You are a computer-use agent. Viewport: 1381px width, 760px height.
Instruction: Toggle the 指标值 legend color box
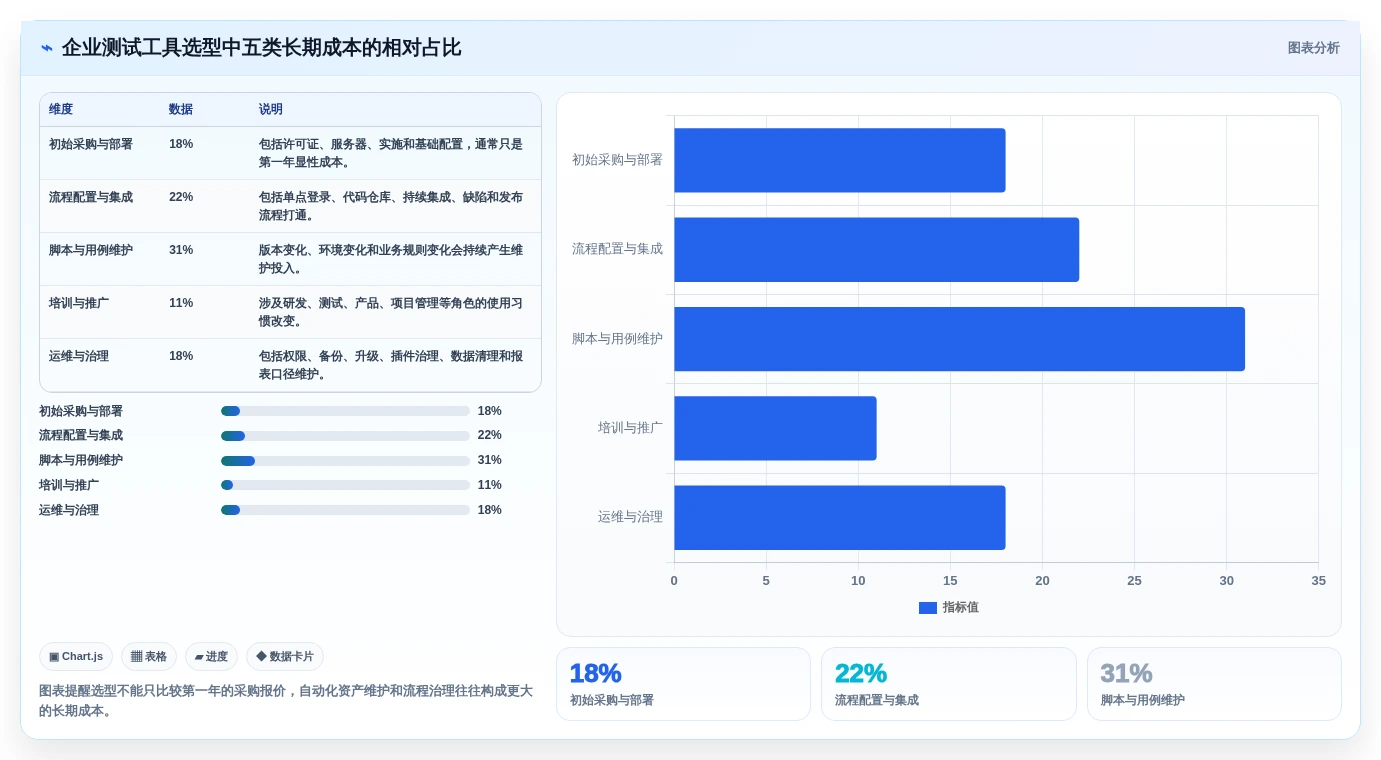pos(928,608)
